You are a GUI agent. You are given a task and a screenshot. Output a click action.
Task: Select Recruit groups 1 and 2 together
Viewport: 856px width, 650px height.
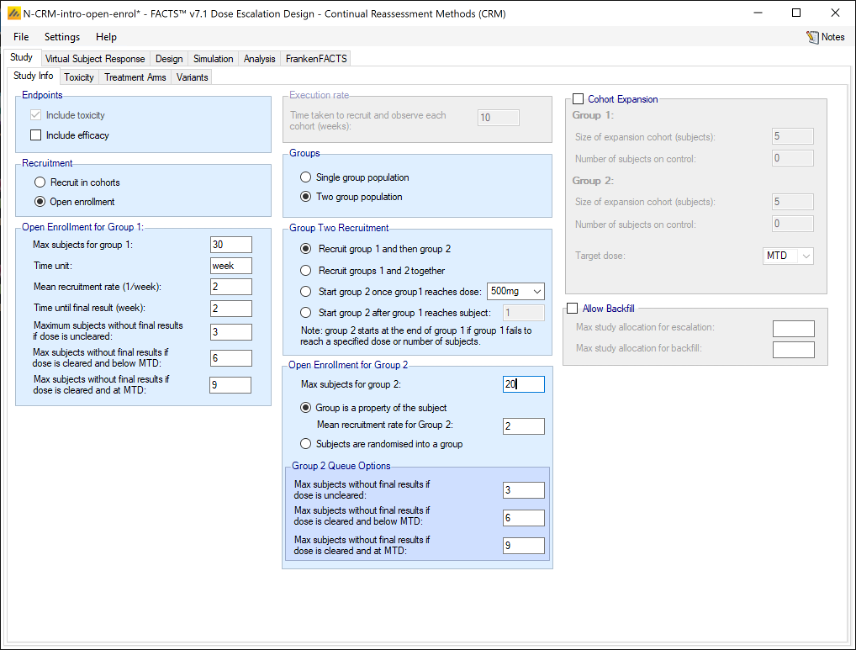[x=306, y=270]
